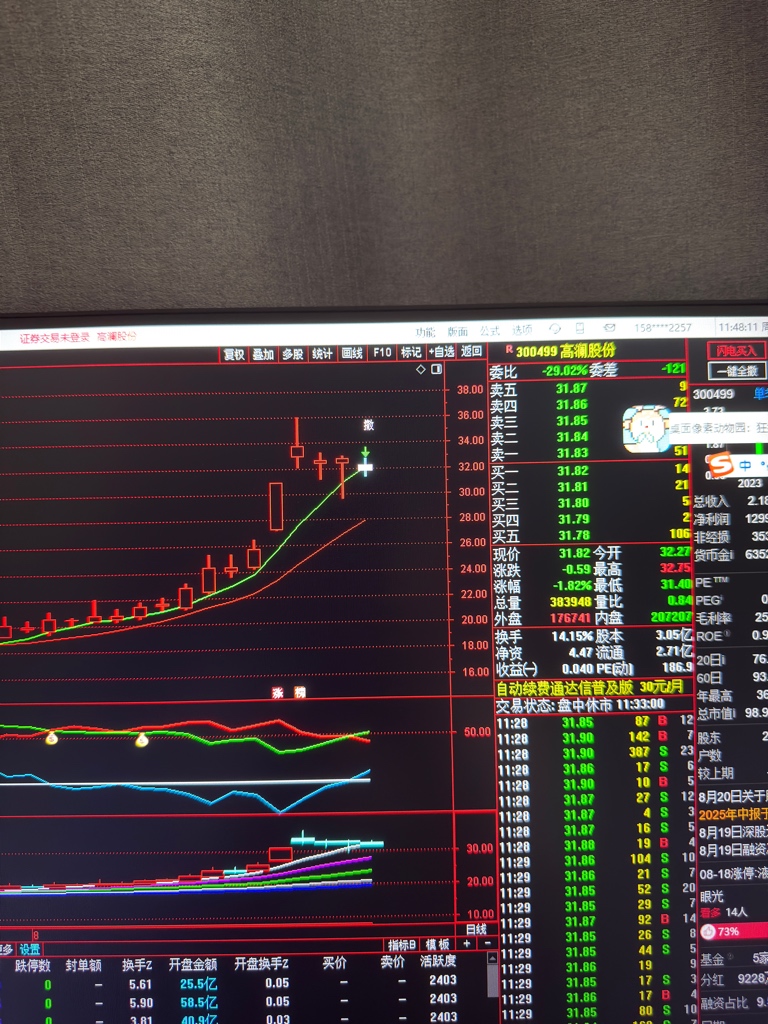Click the 买价 column header

tap(334, 963)
